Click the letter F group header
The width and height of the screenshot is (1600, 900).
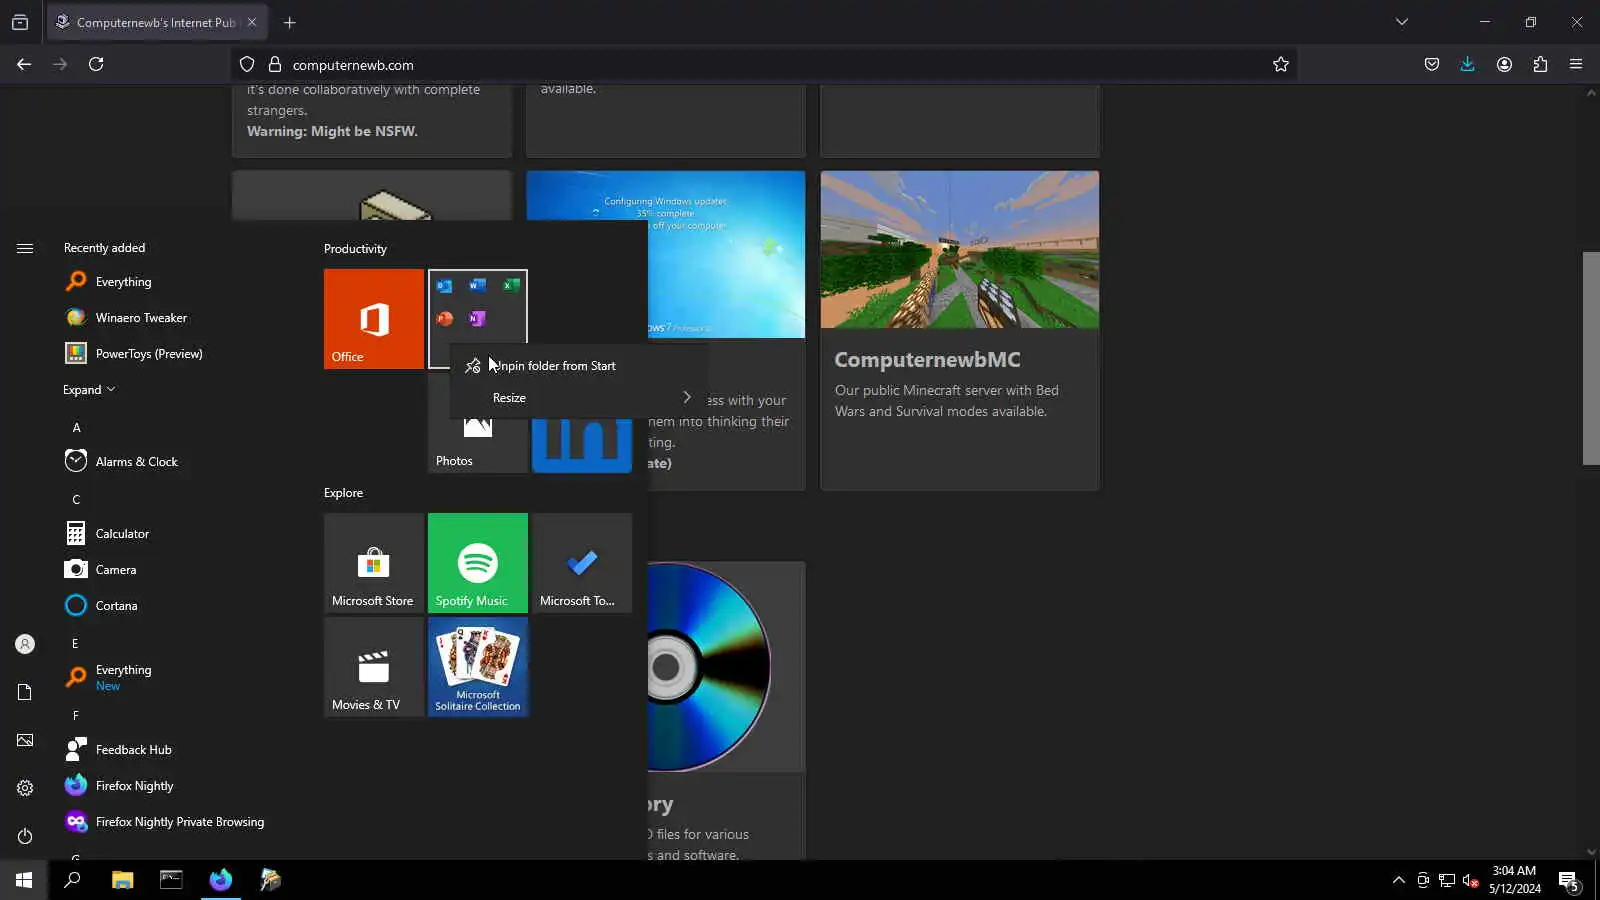pyautogui.click(x=76, y=716)
